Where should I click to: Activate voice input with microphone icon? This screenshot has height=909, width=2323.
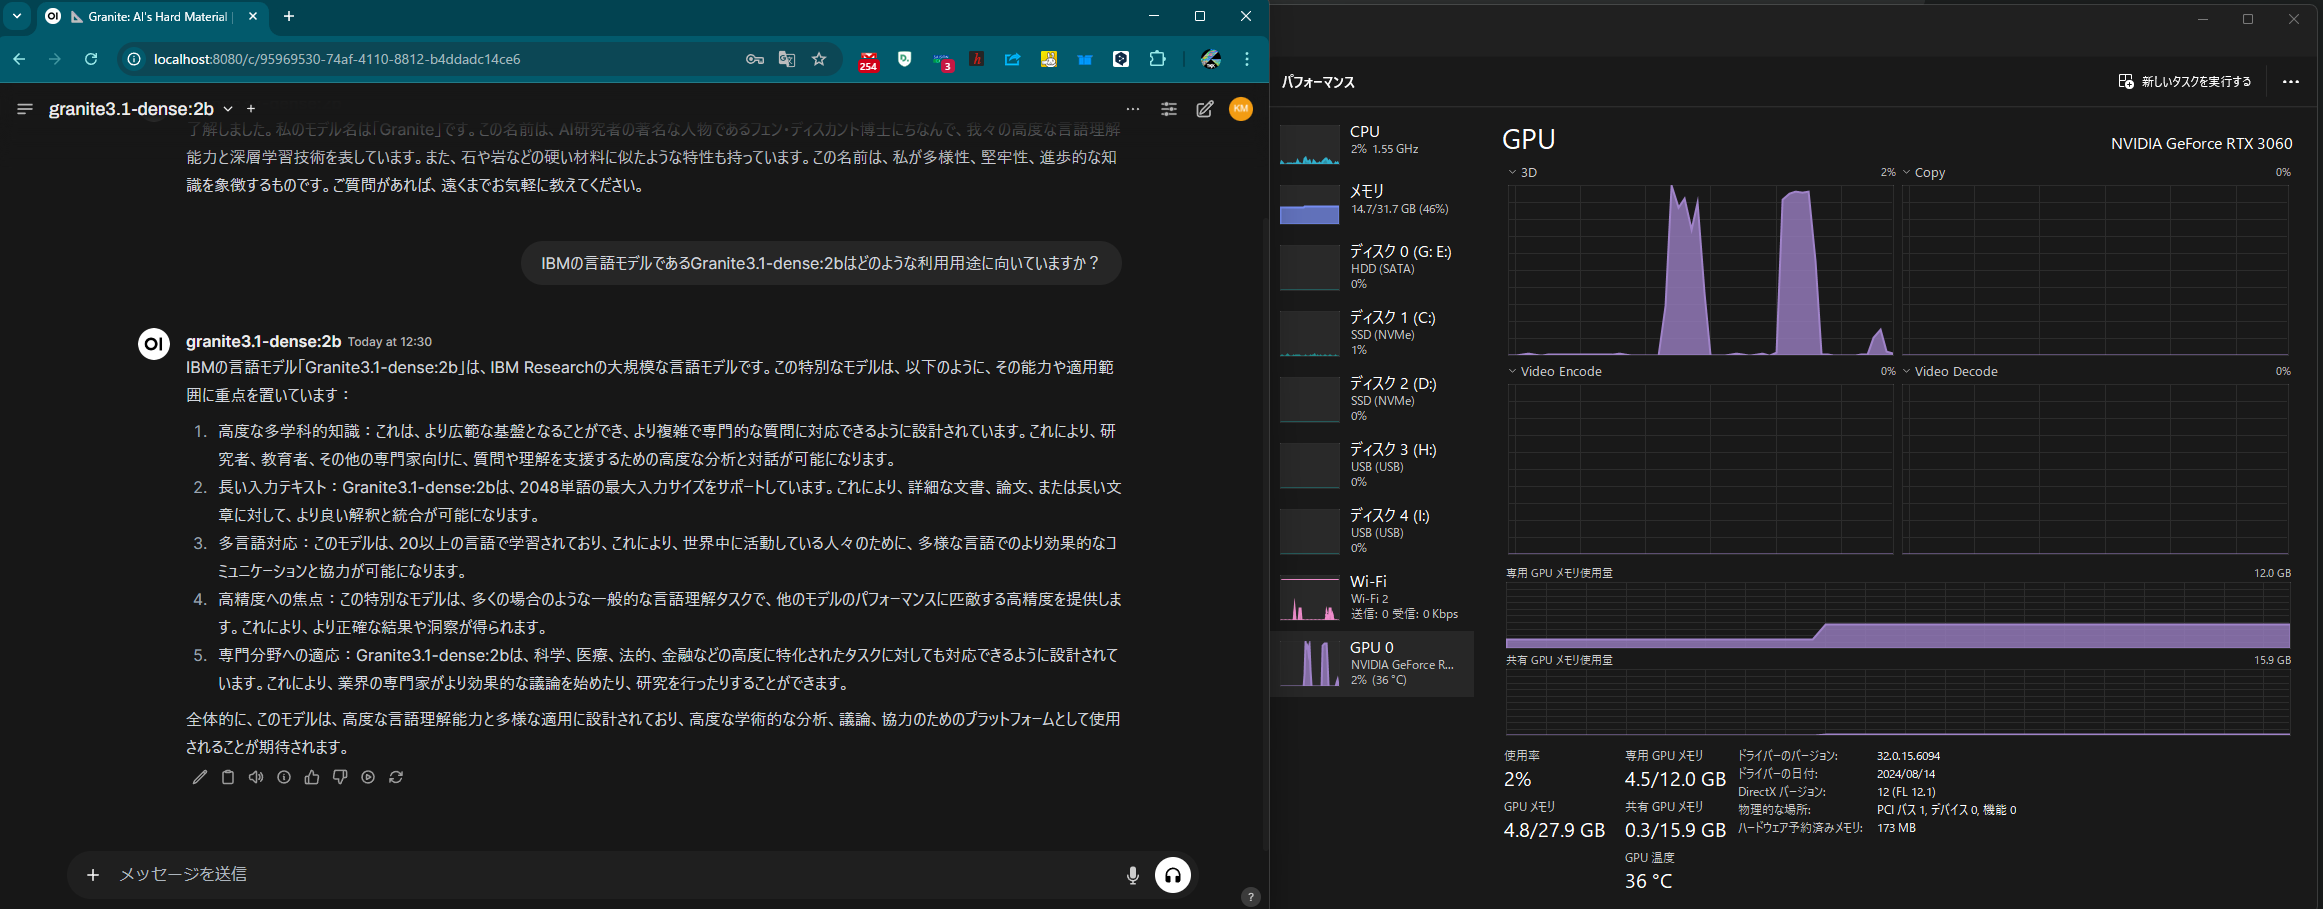tap(1132, 874)
